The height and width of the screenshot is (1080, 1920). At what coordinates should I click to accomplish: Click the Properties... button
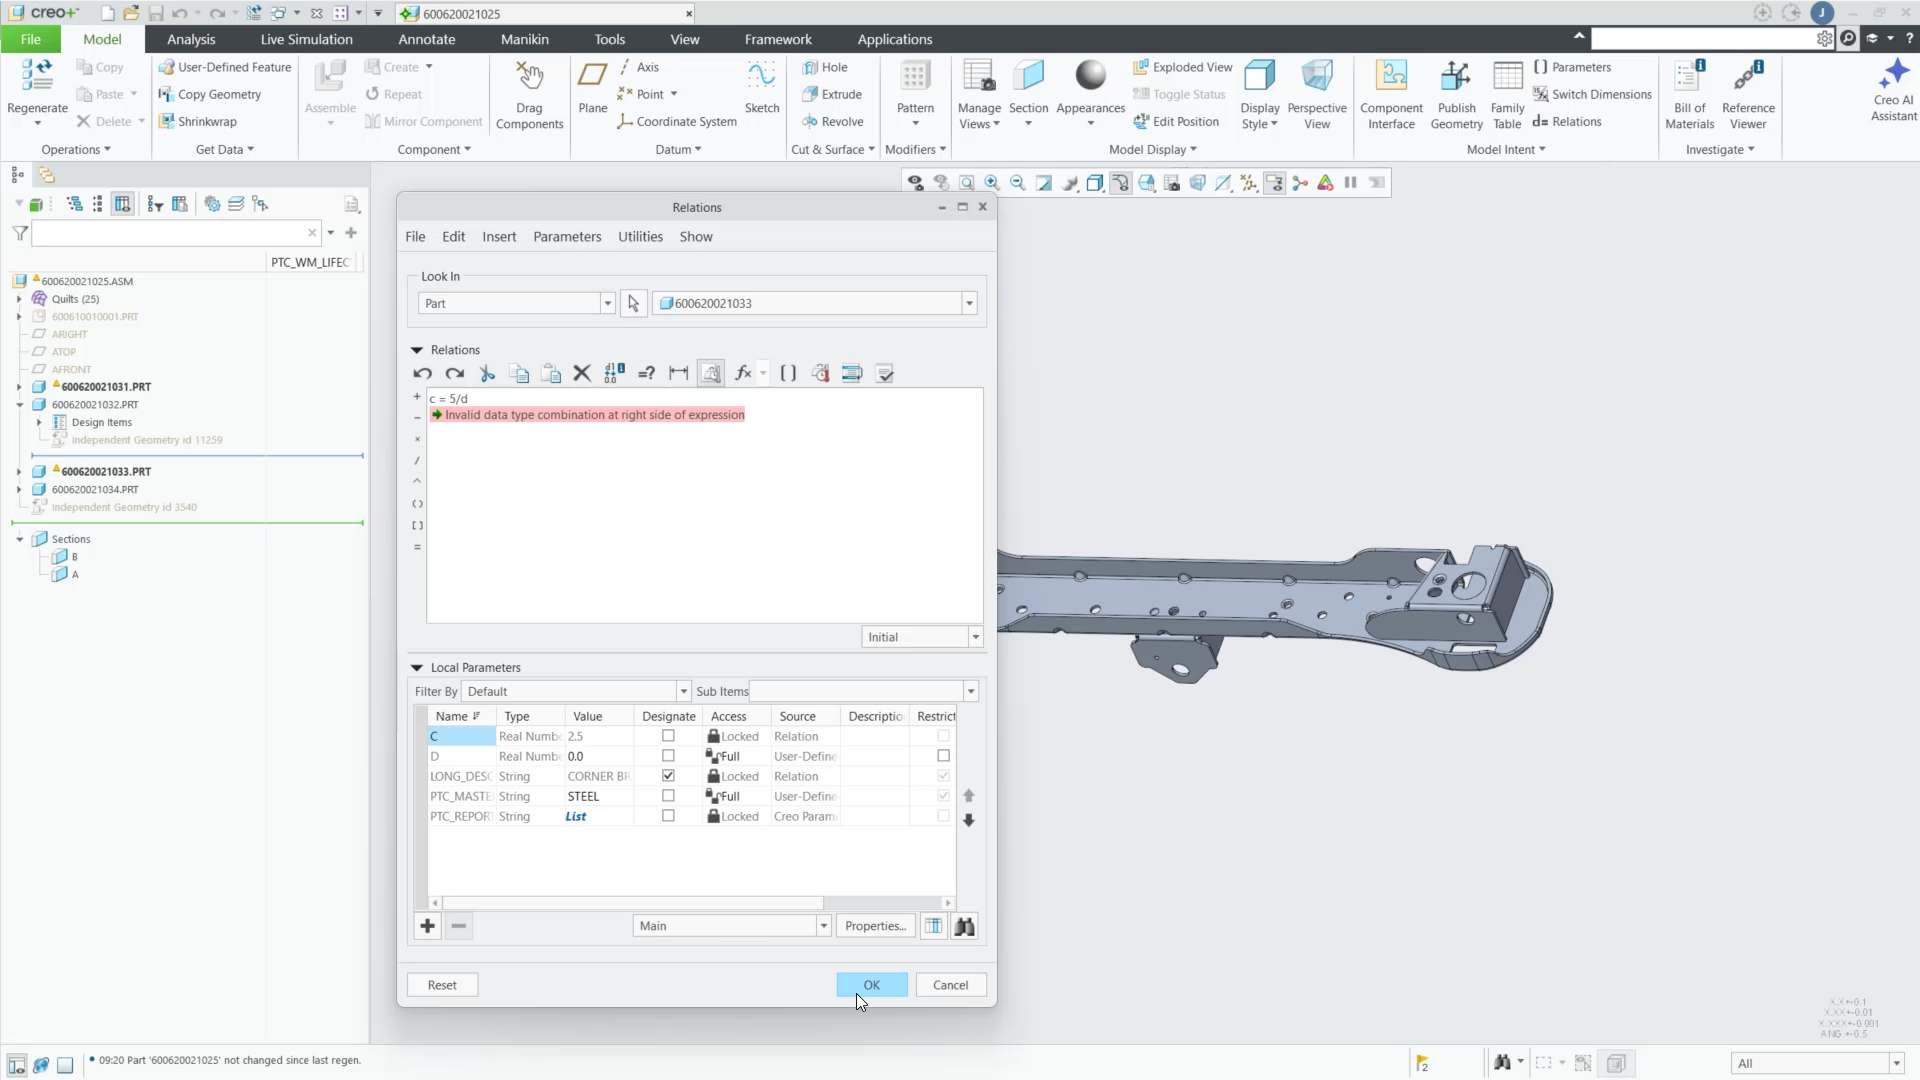coord(875,926)
